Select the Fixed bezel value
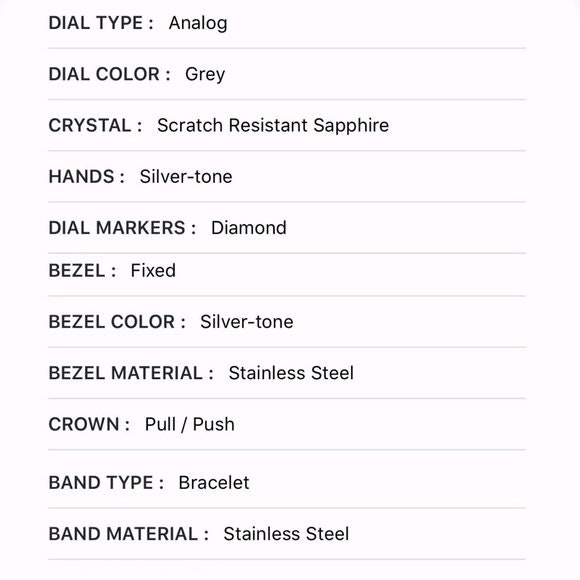 click(x=153, y=270)
